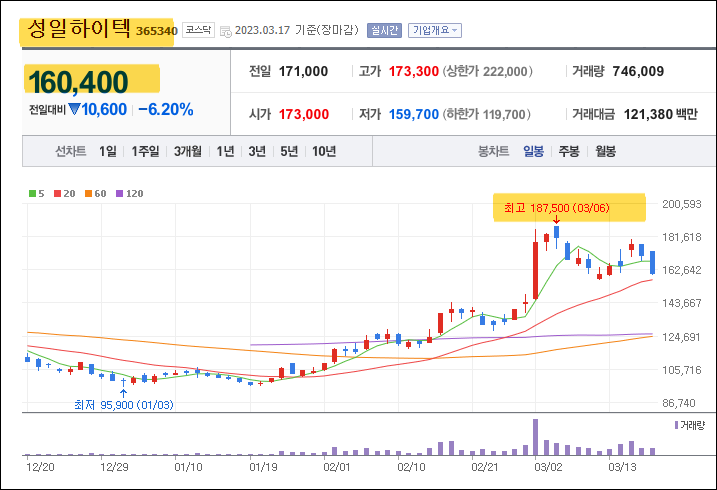Click the 코스닥 market badge
The height and width of the screenshot is (490, 717).
click(x=198, y=31)
